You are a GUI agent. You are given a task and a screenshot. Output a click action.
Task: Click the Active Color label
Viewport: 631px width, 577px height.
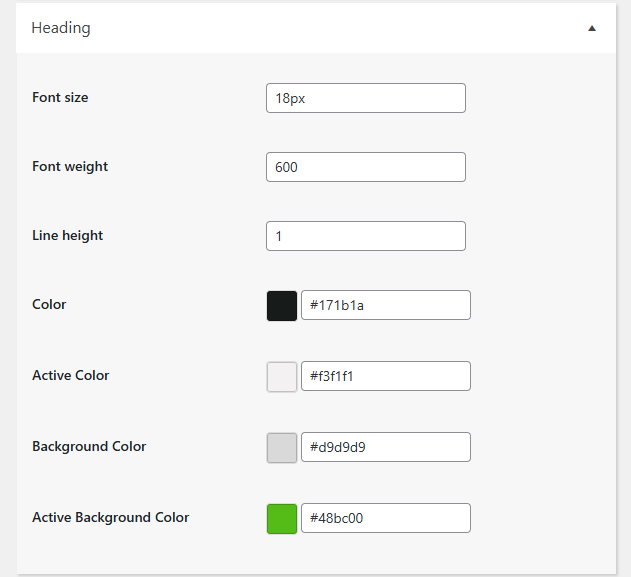(71, 375)
